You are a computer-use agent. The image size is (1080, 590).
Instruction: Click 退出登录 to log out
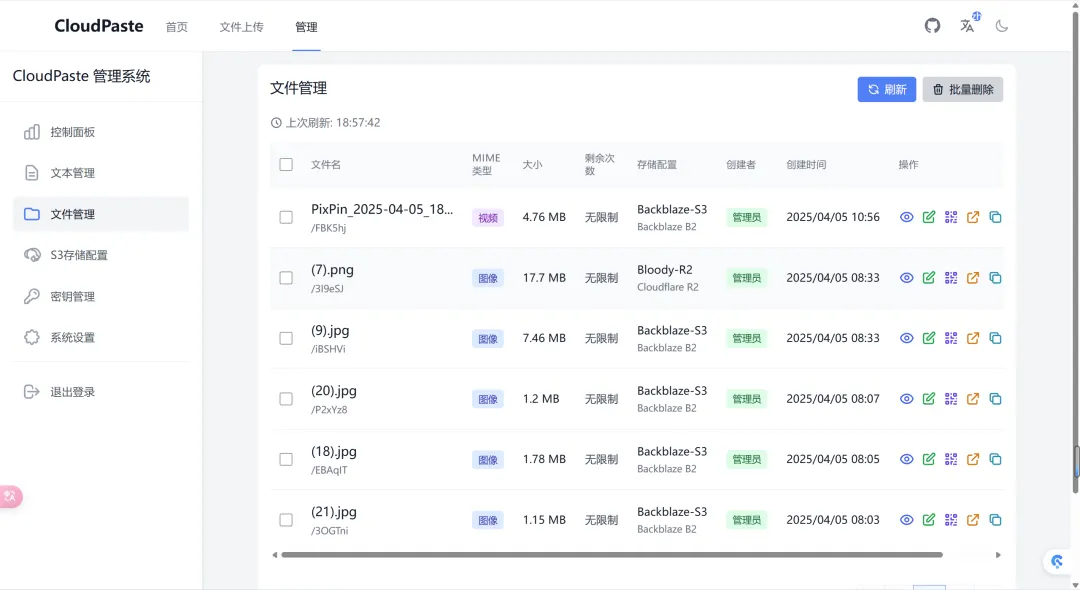[x=101, y=392]
